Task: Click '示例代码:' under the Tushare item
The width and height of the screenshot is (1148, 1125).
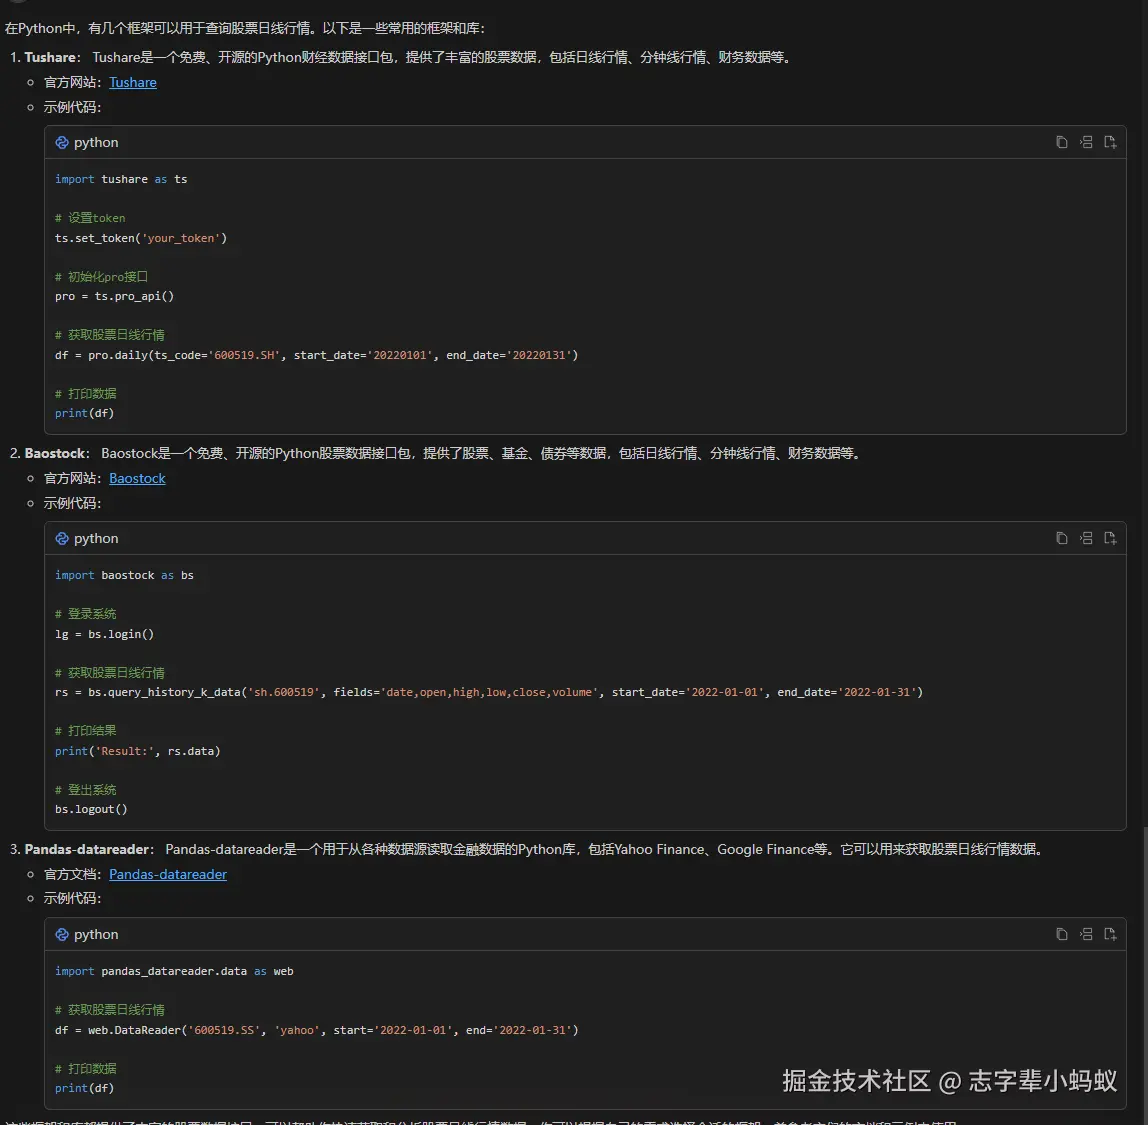Action: point(72,107)
